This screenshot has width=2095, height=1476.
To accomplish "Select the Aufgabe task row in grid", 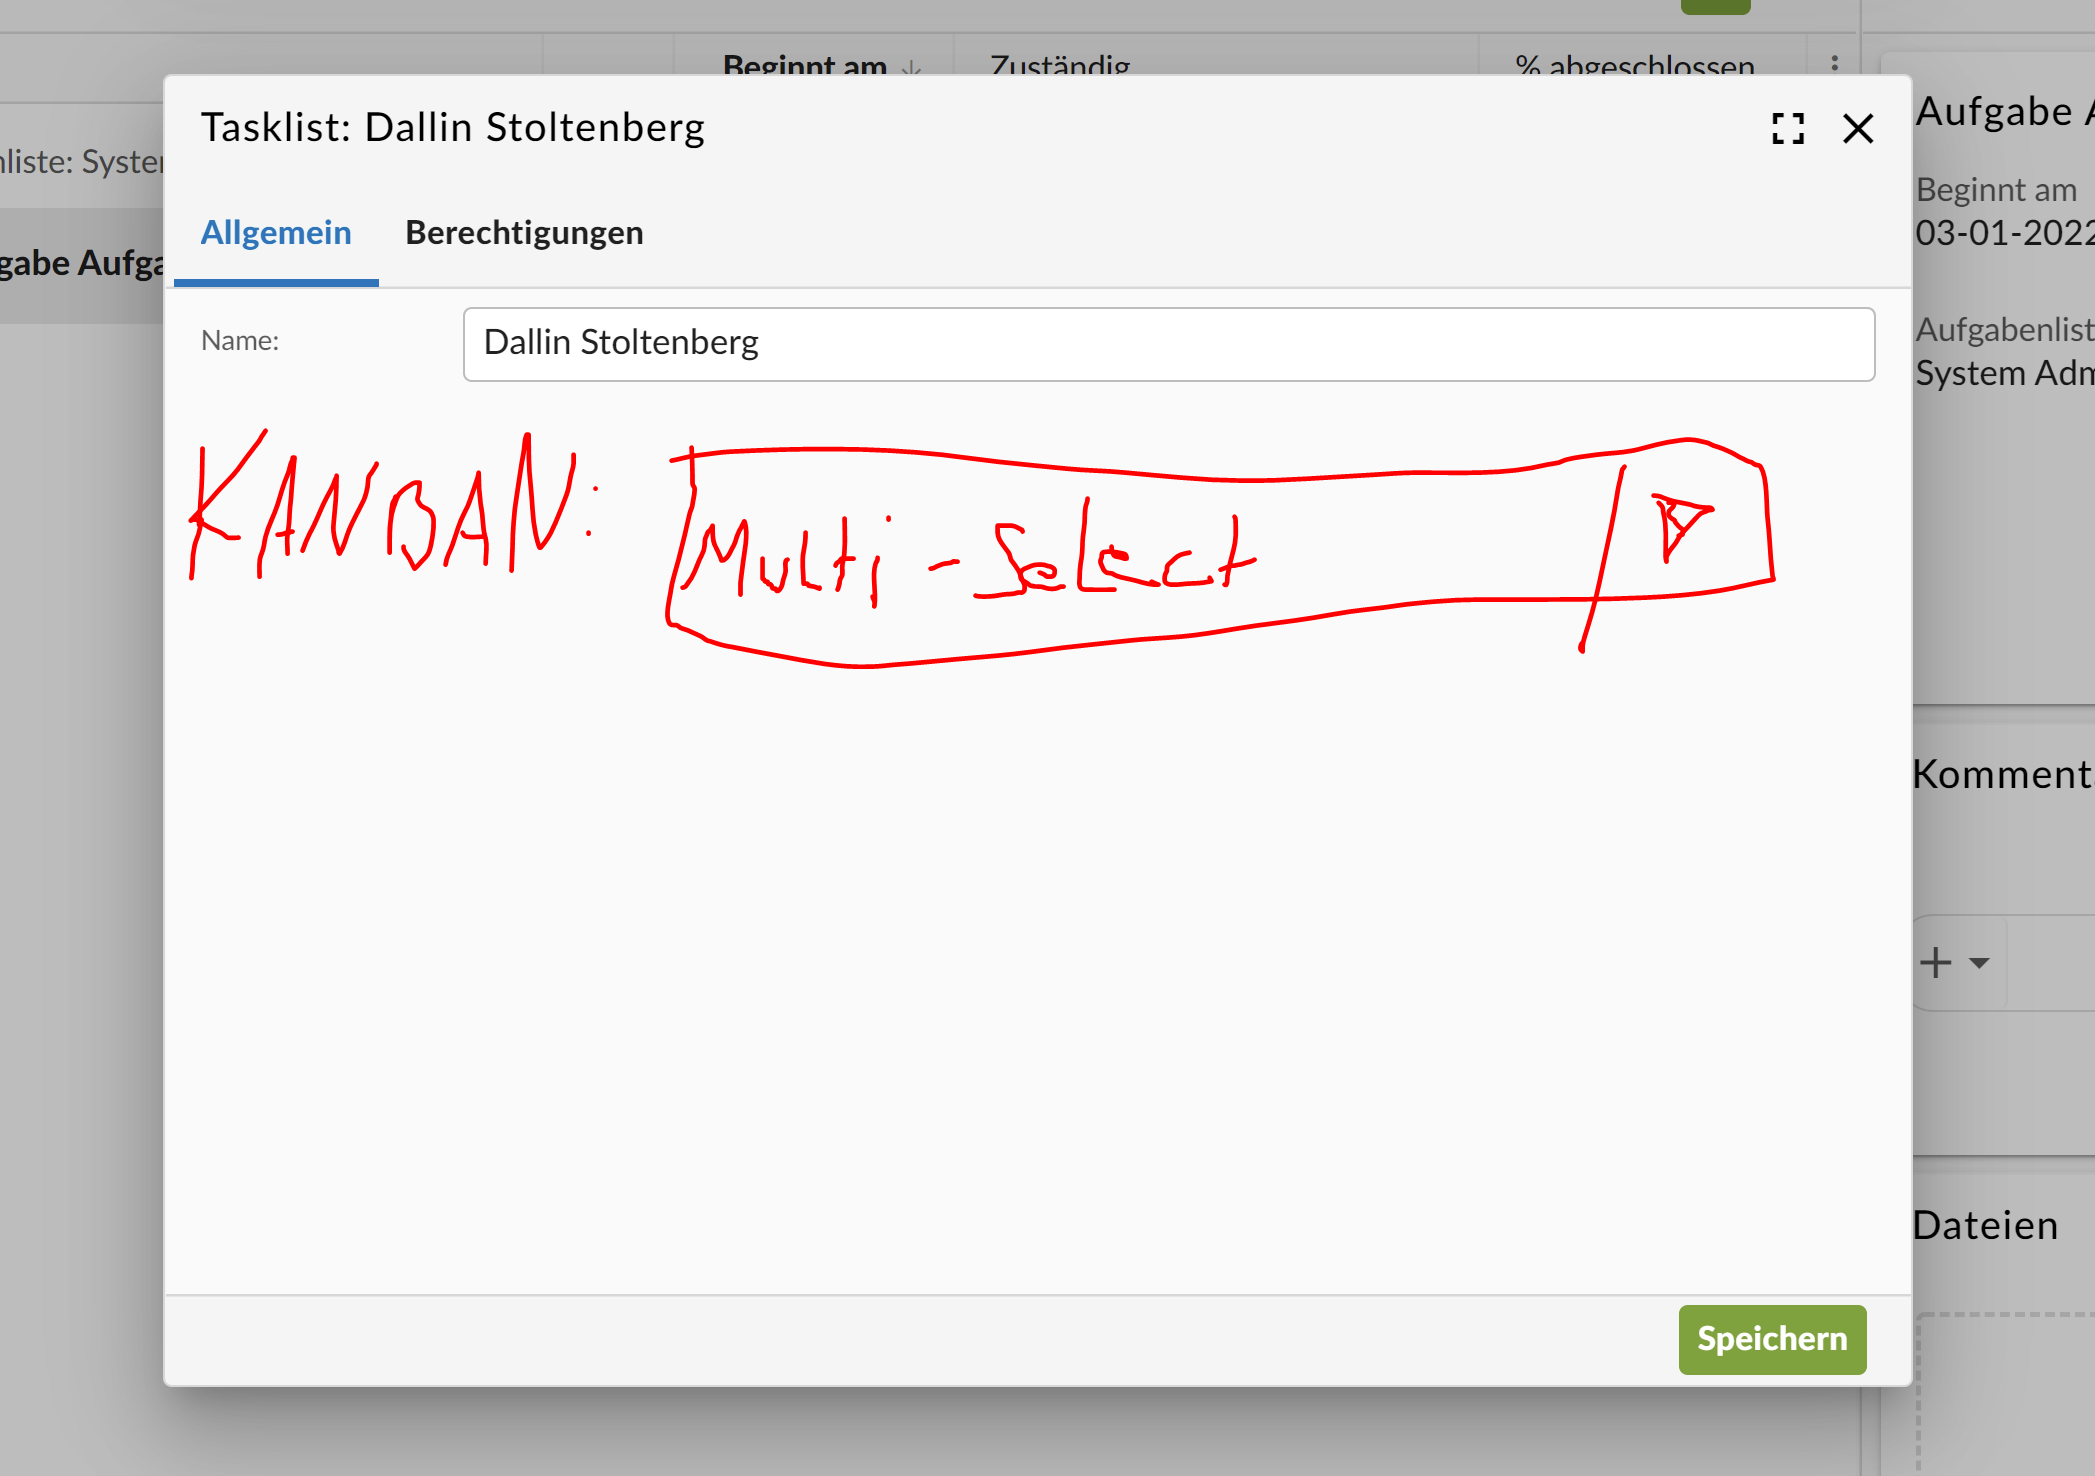I will 80,264.
